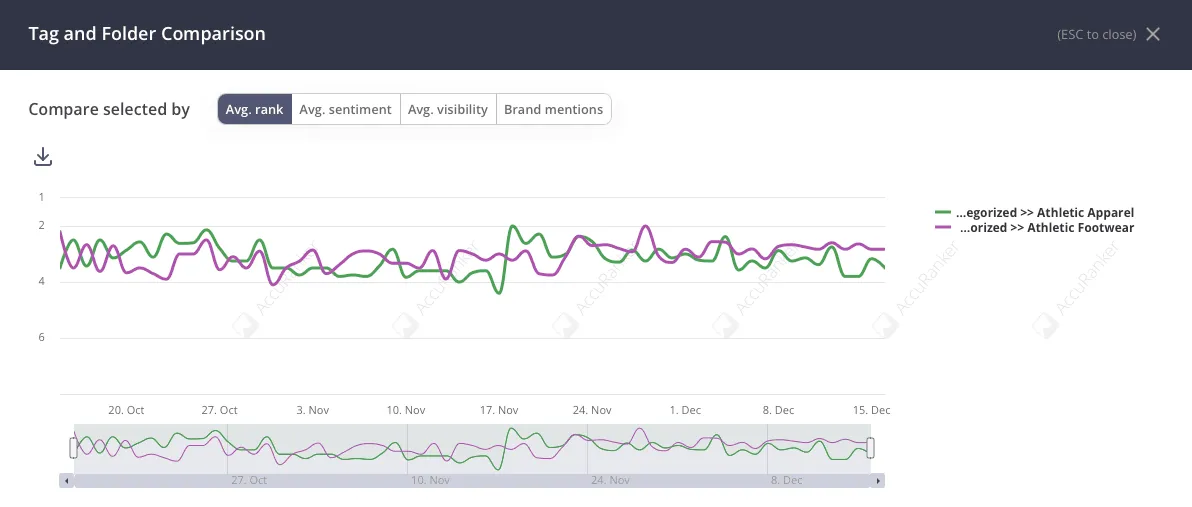This screenshot has width=1192, height=507.
Task: Open the Avg. visibility tab
Action: pos(448,109)
